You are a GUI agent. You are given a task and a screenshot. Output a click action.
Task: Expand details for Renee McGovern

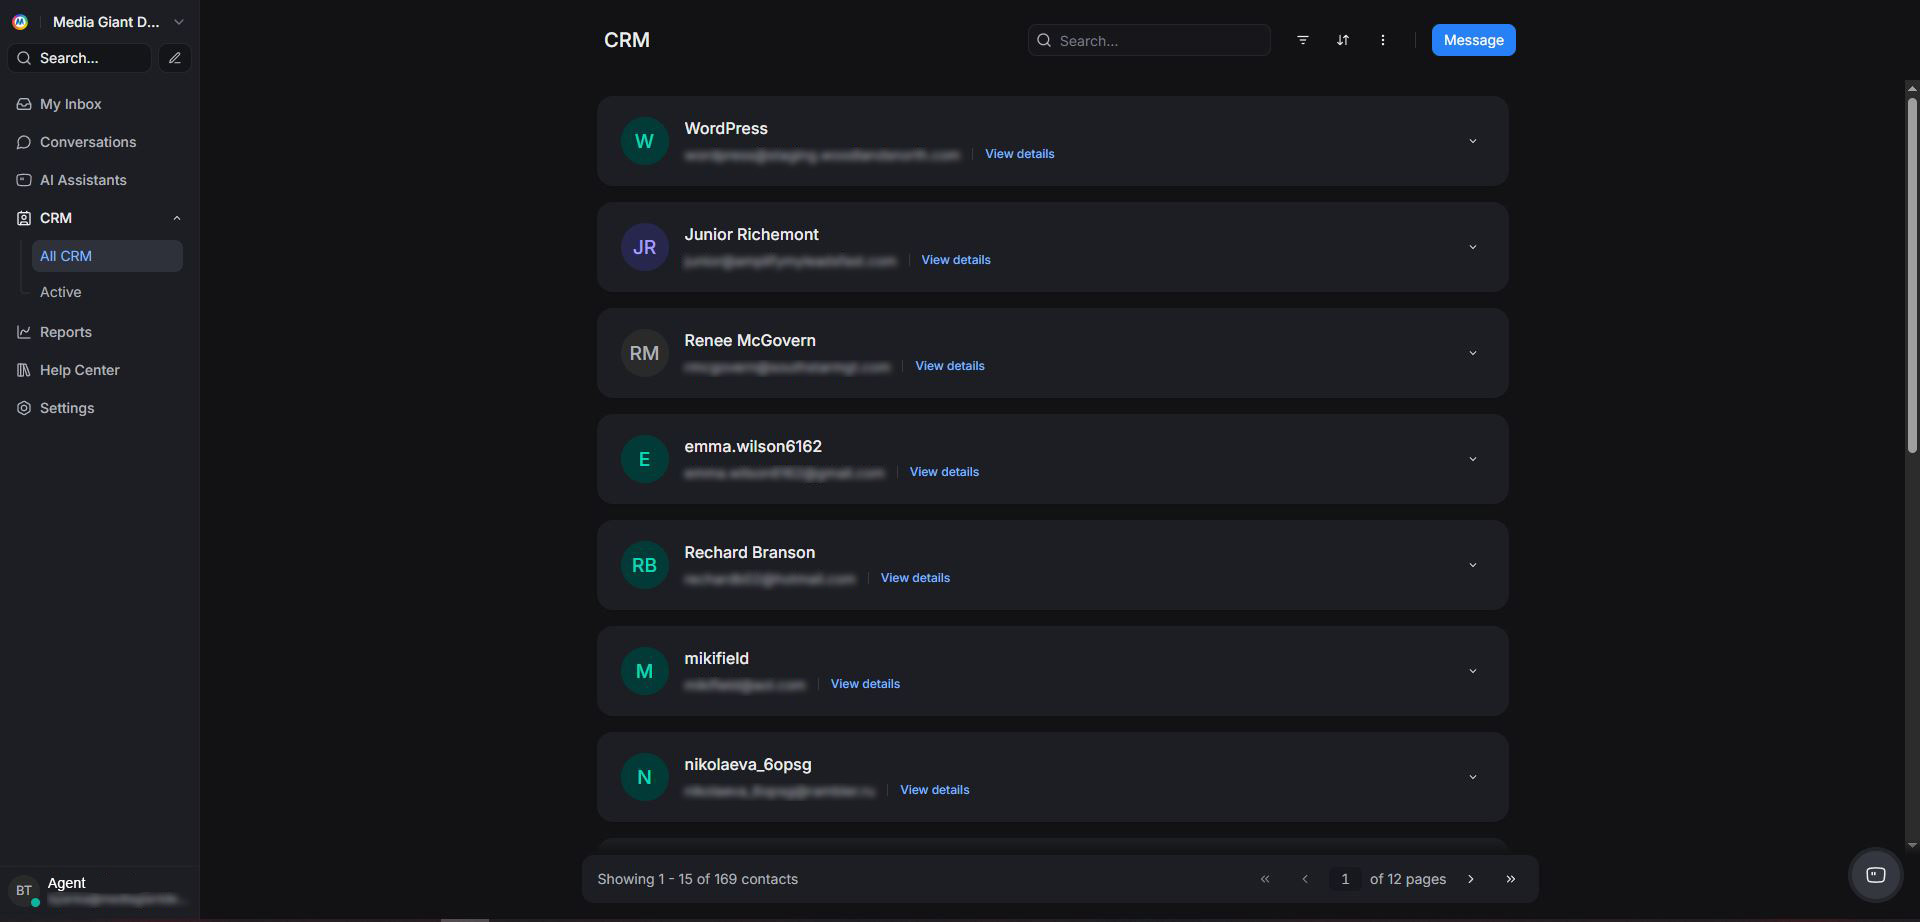point(1472,352)
